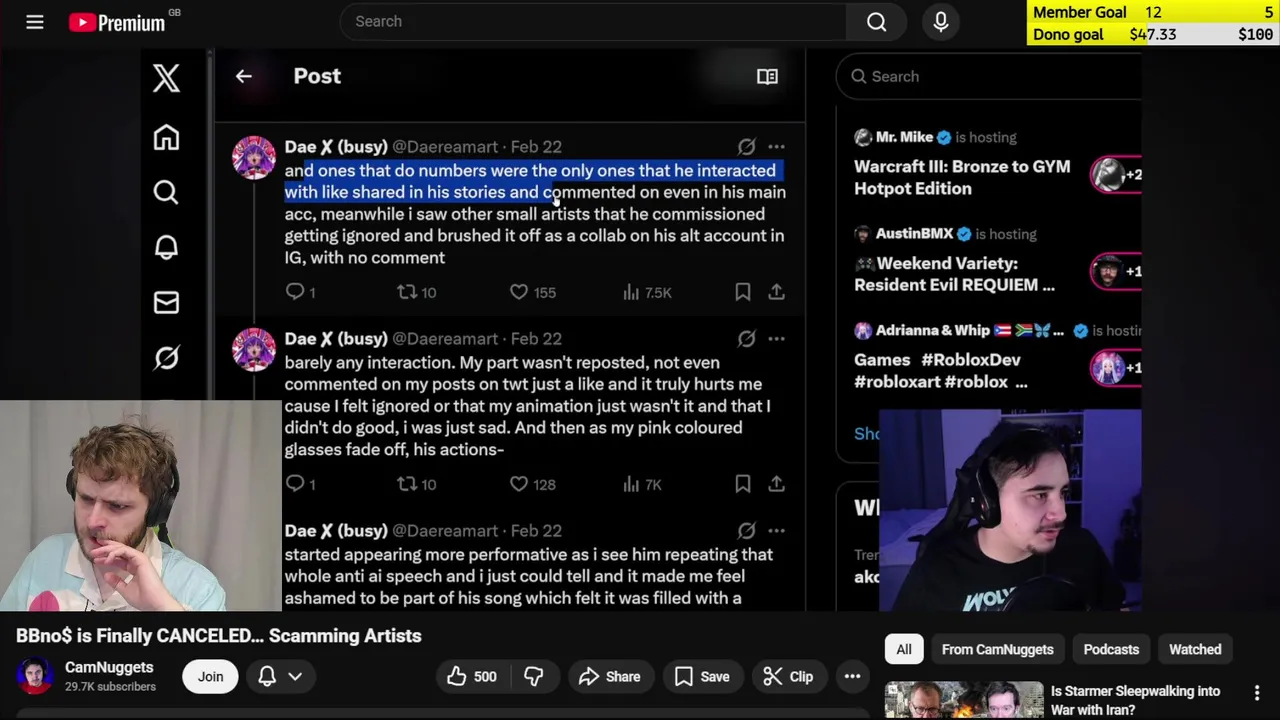Click the YouTube search magnifier button

[877, 21]
